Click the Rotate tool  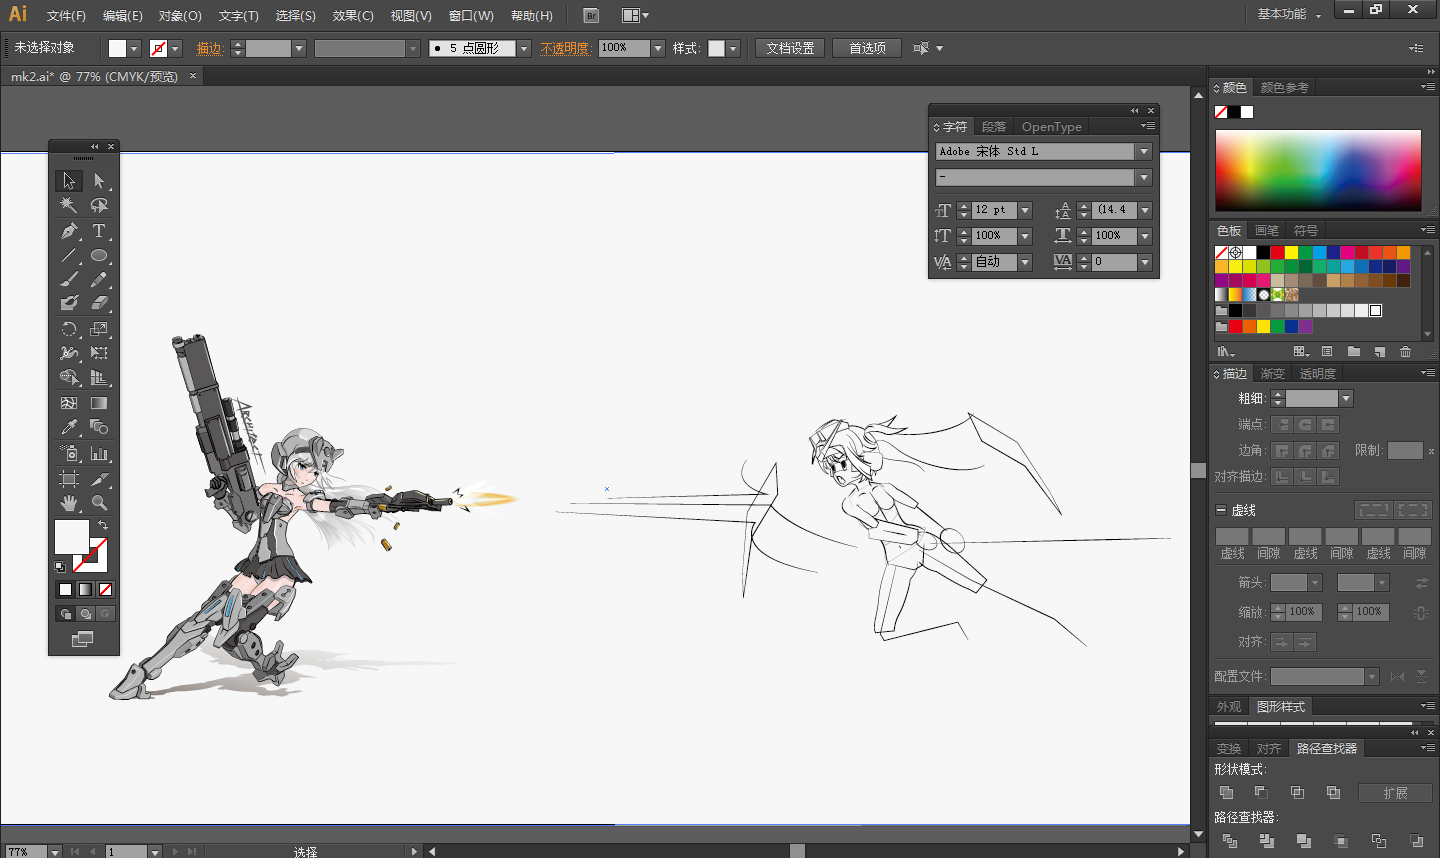69,329
